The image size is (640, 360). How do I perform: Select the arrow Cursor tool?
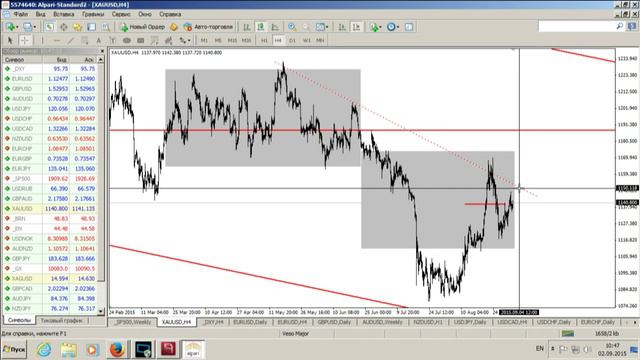tap(10, 40)
